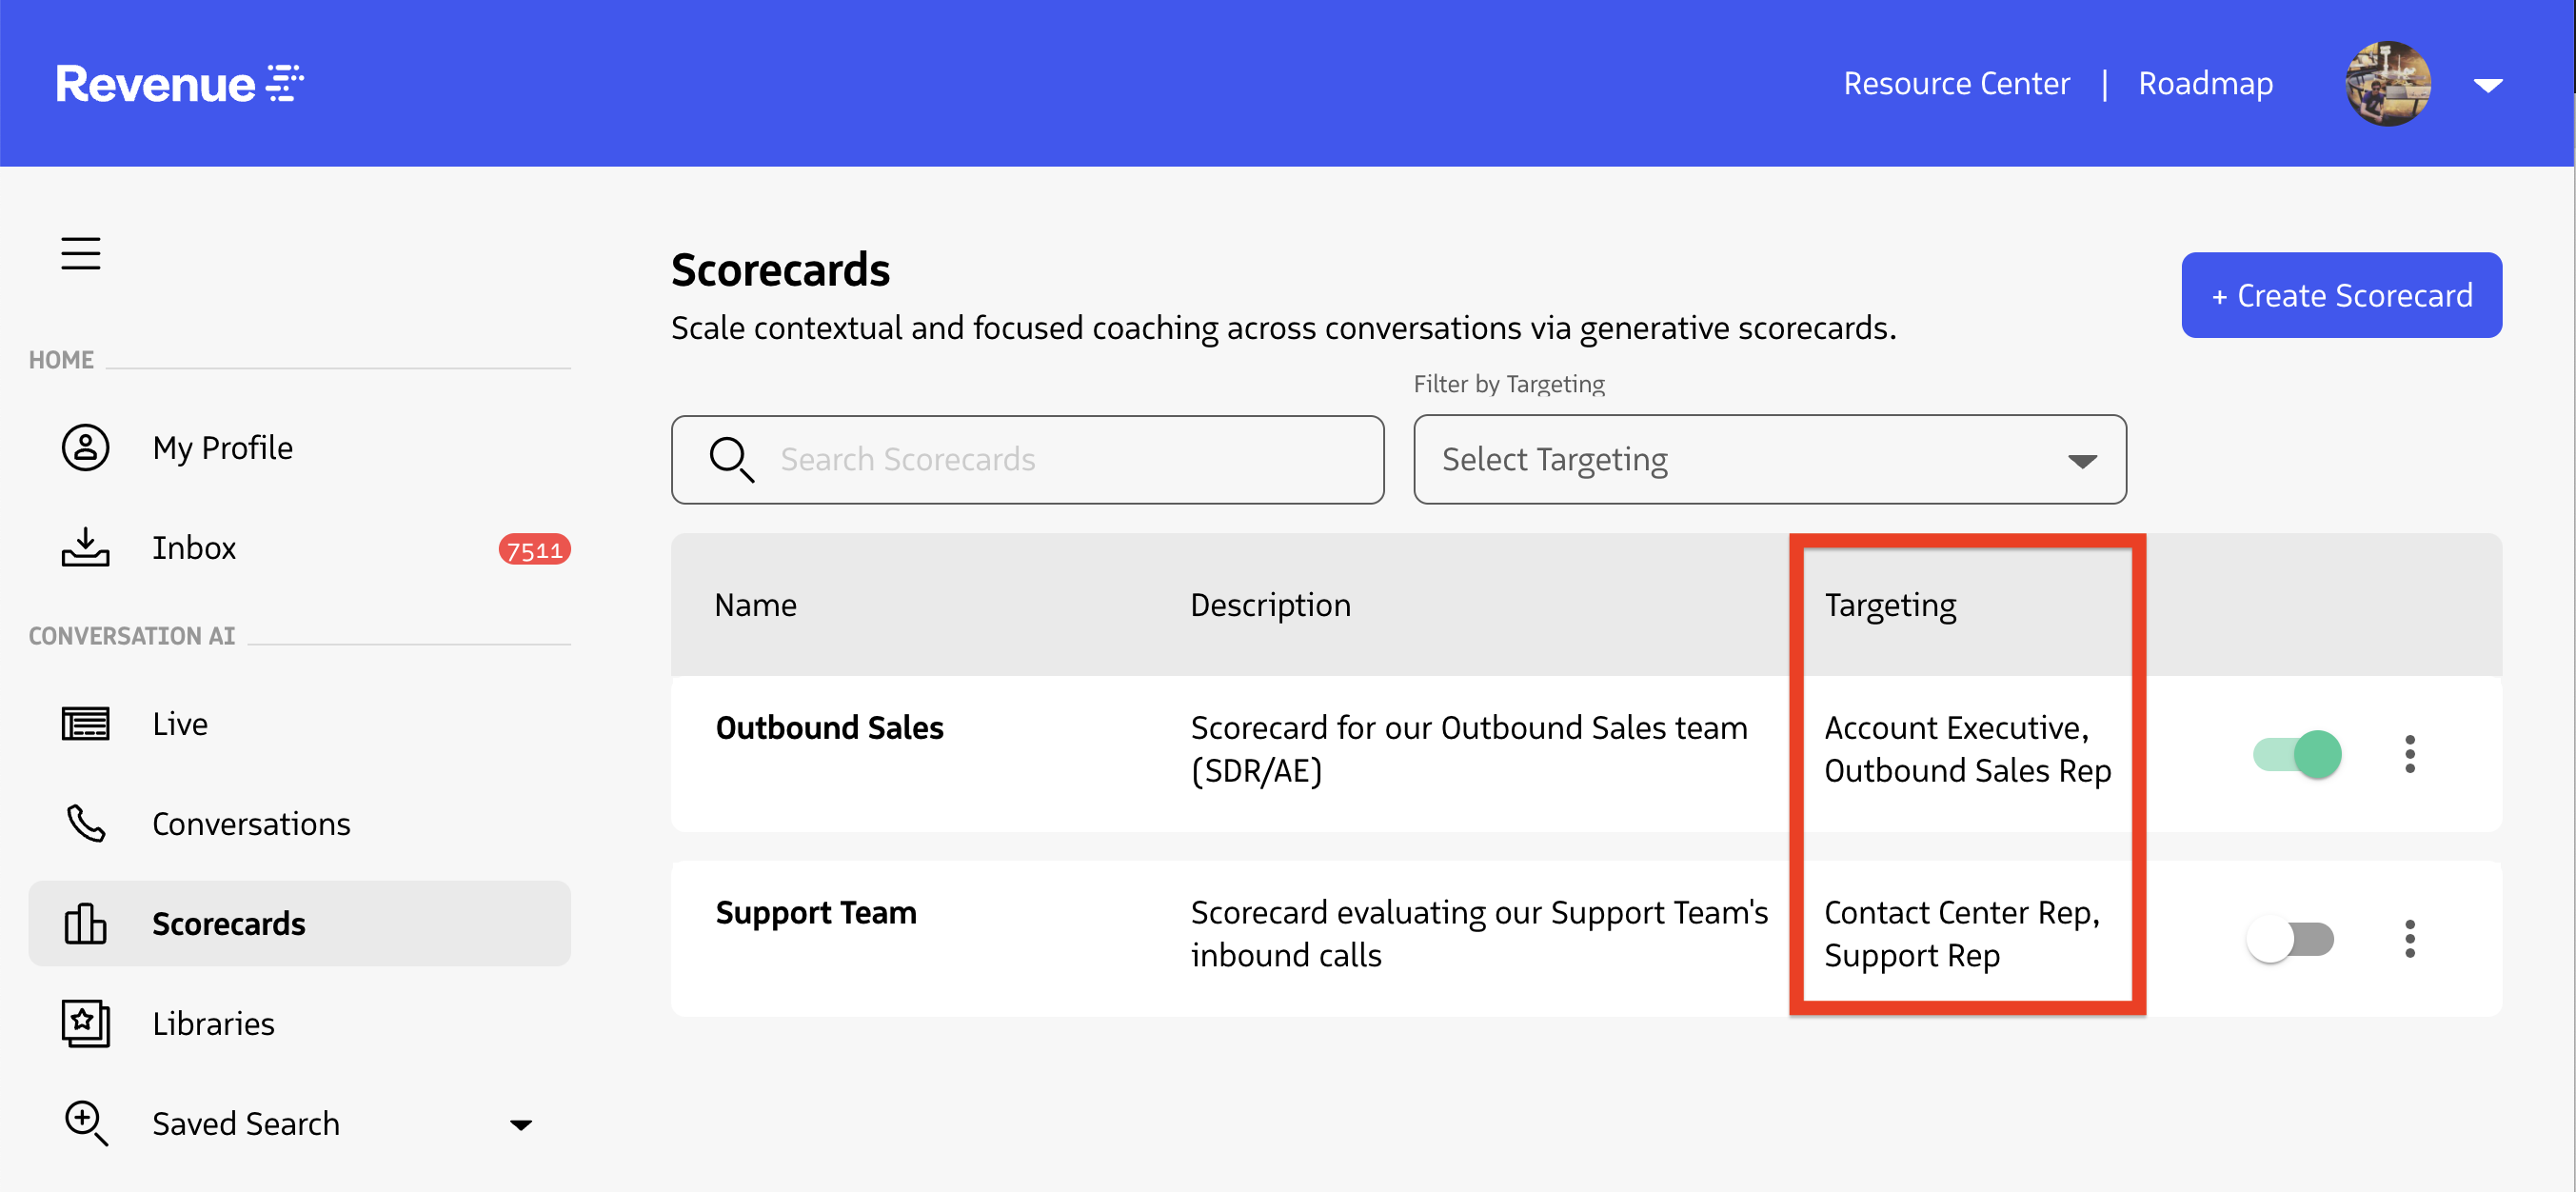Open the user account dropdown arrow

click(2487, 85)
